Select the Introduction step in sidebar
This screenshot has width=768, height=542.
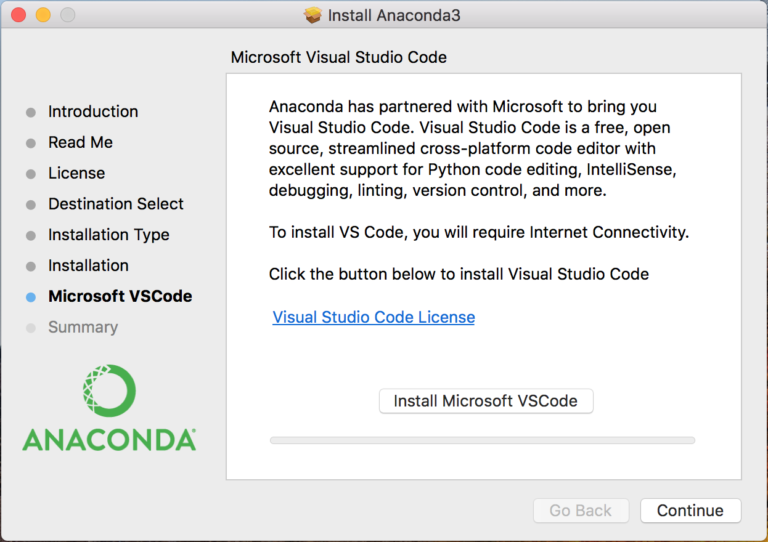pyautogui.click(x=93, y=111)
